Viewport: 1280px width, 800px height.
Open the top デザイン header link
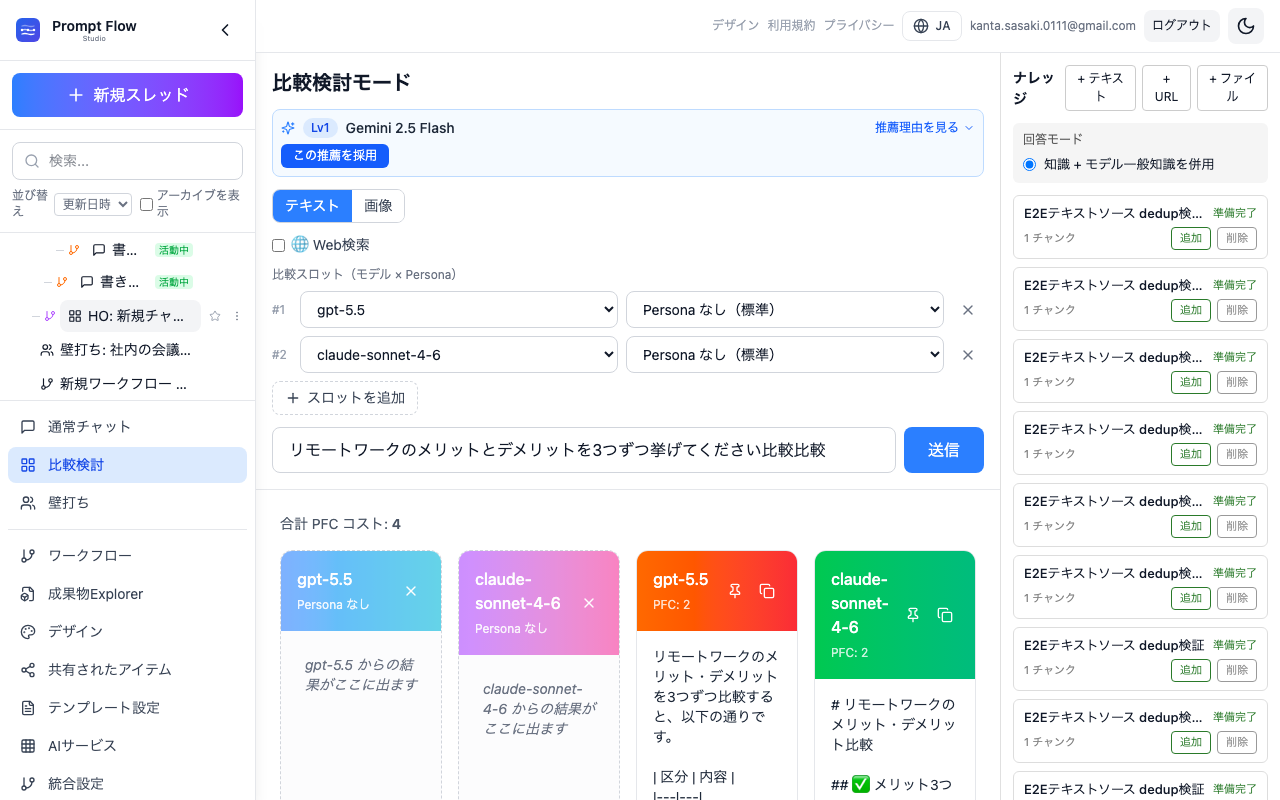[735, 26]
